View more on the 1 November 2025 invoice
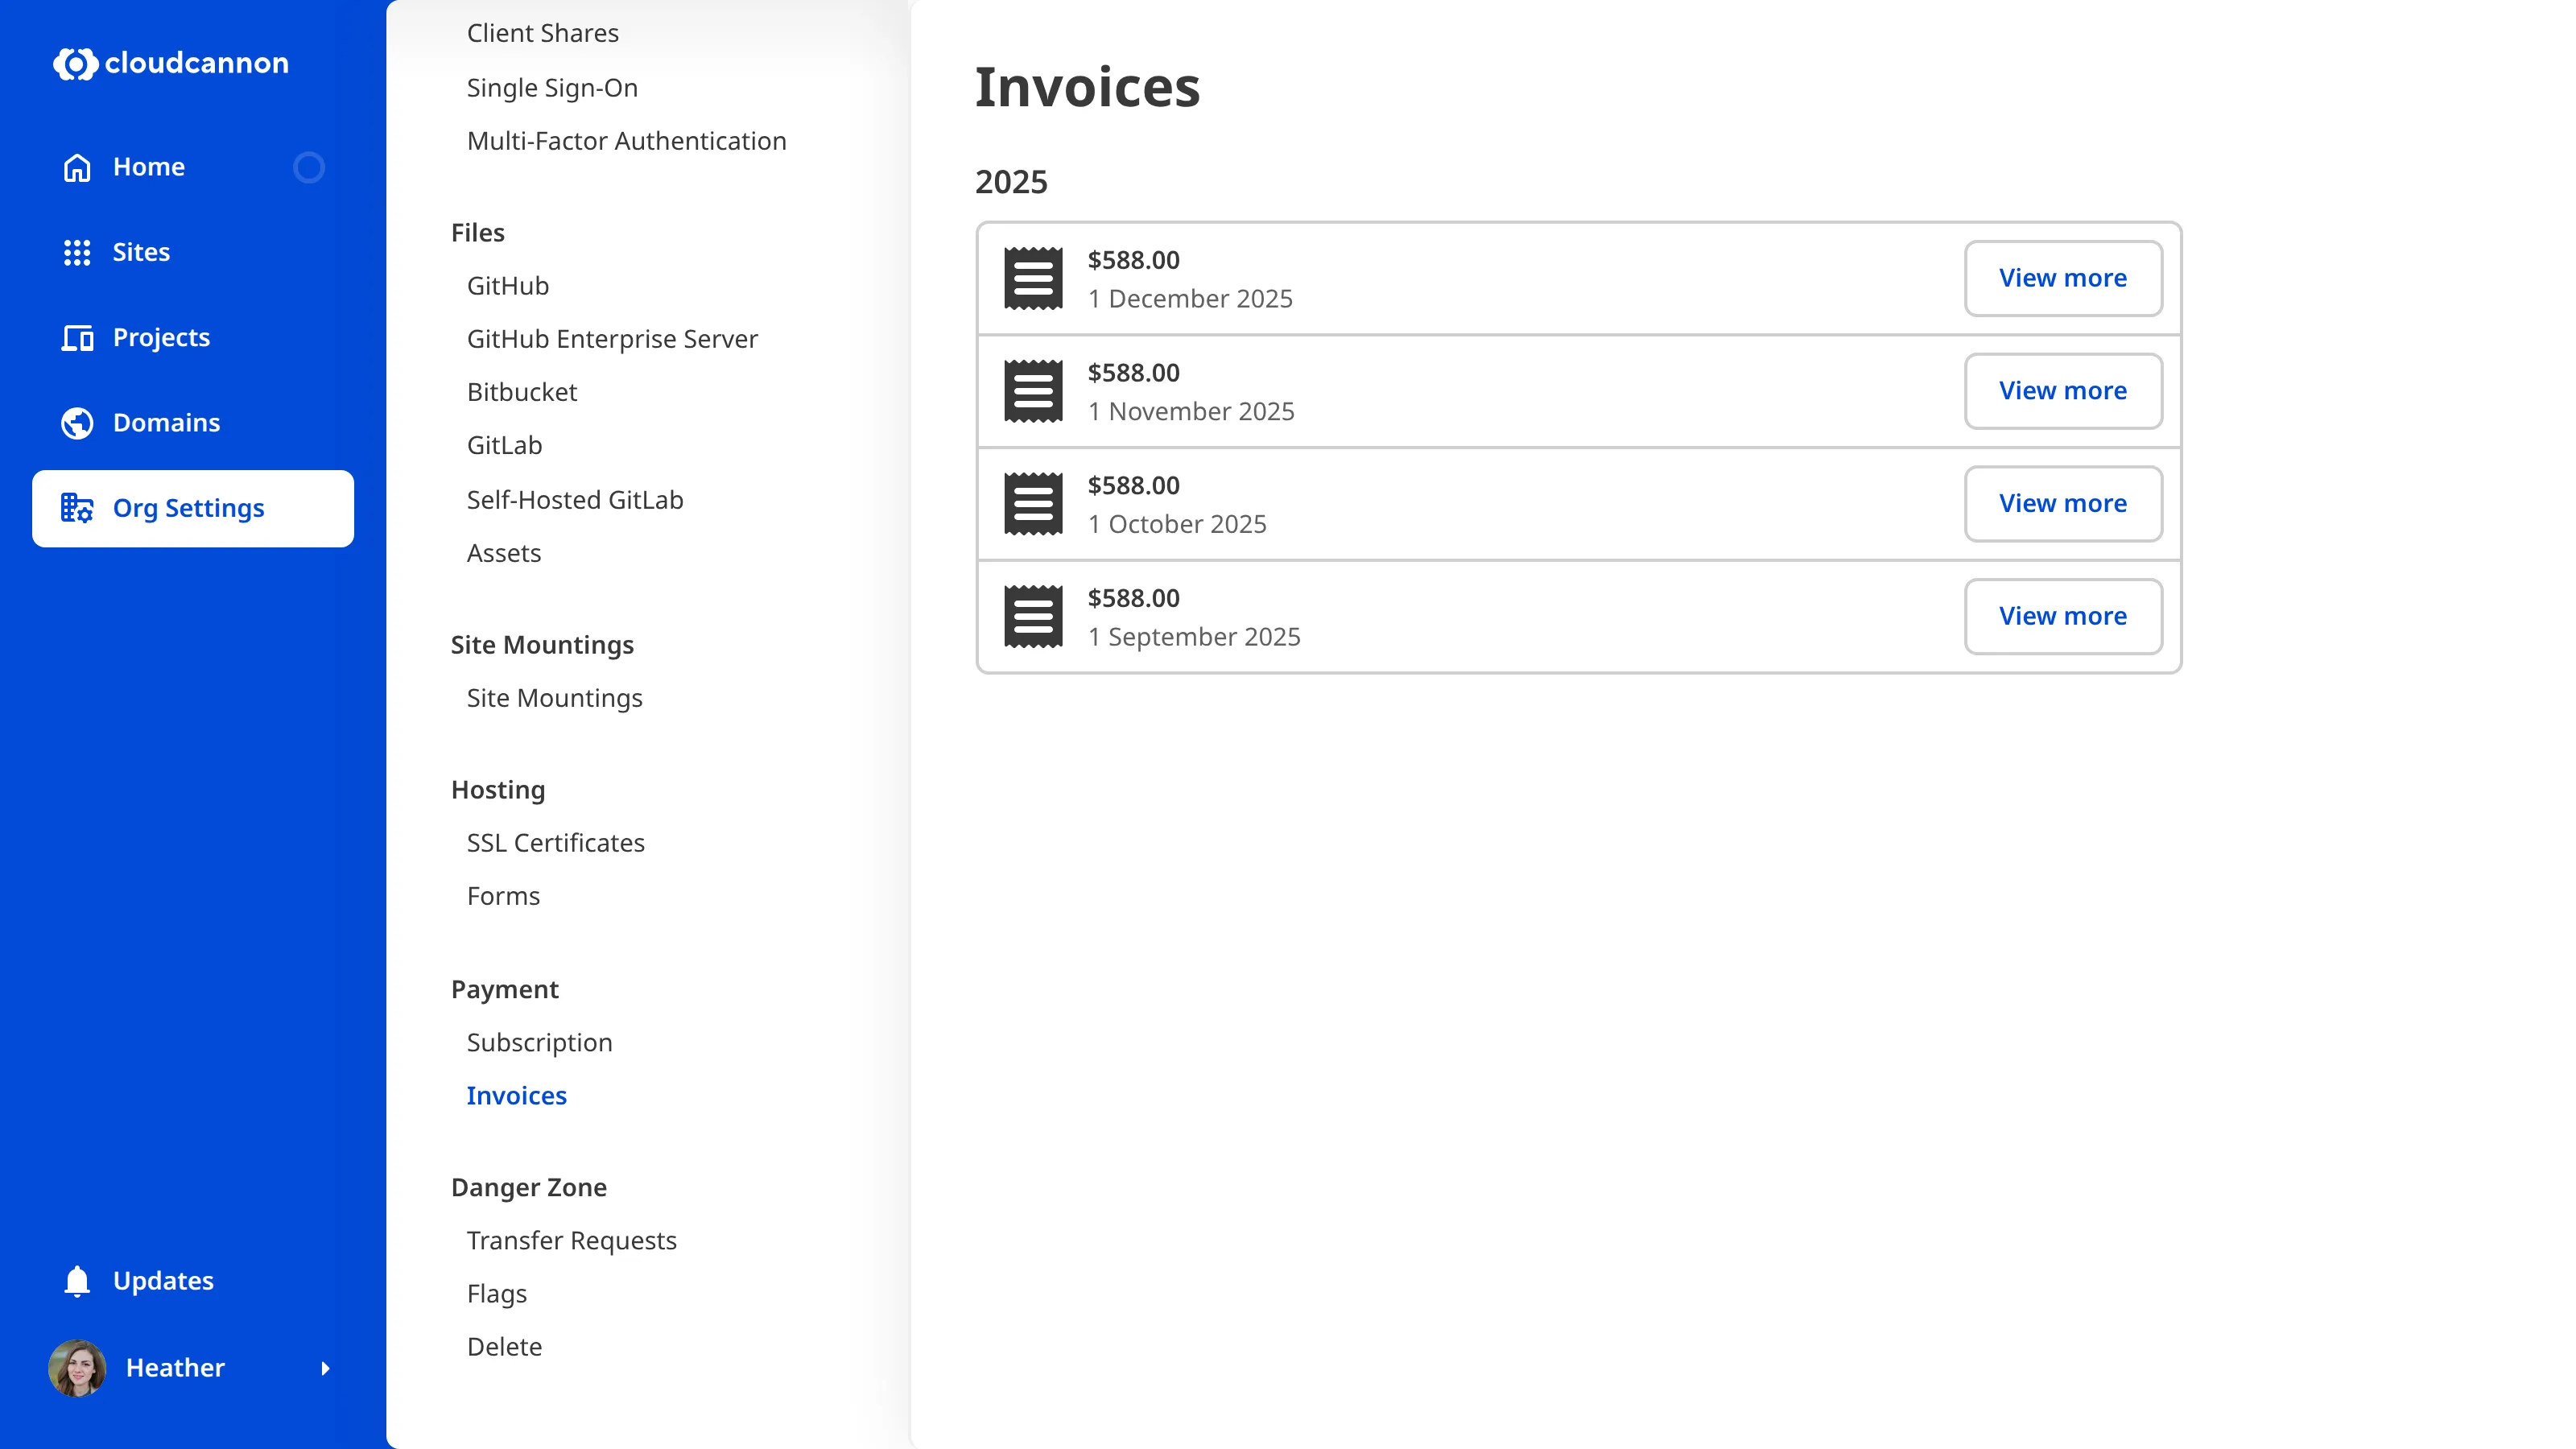2576x1449 pixels. pyautogui.click(x=2062, y=390)
